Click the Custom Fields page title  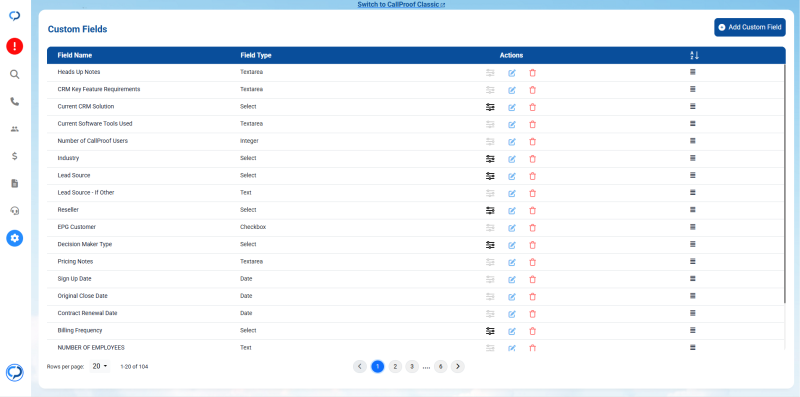[78, 29]
